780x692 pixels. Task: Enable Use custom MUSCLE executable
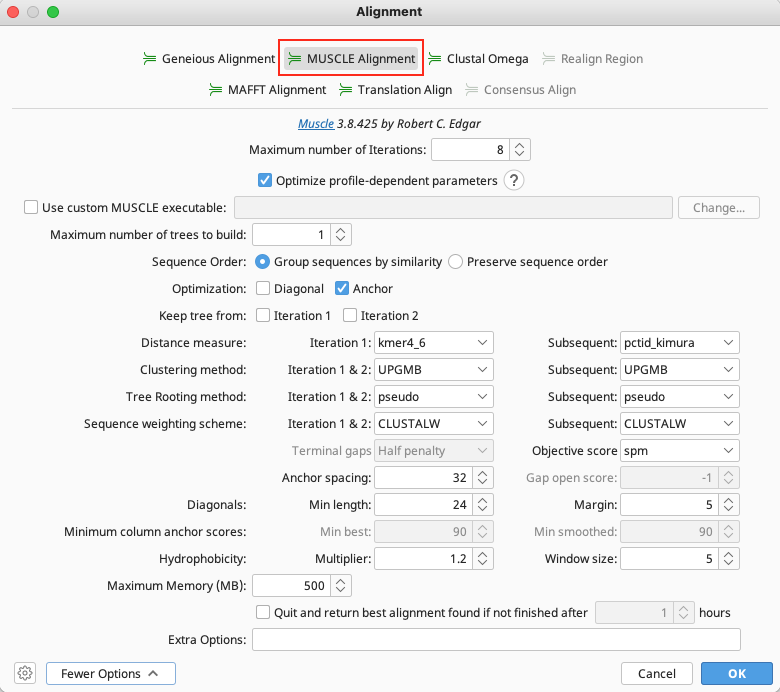coord(30,208)
